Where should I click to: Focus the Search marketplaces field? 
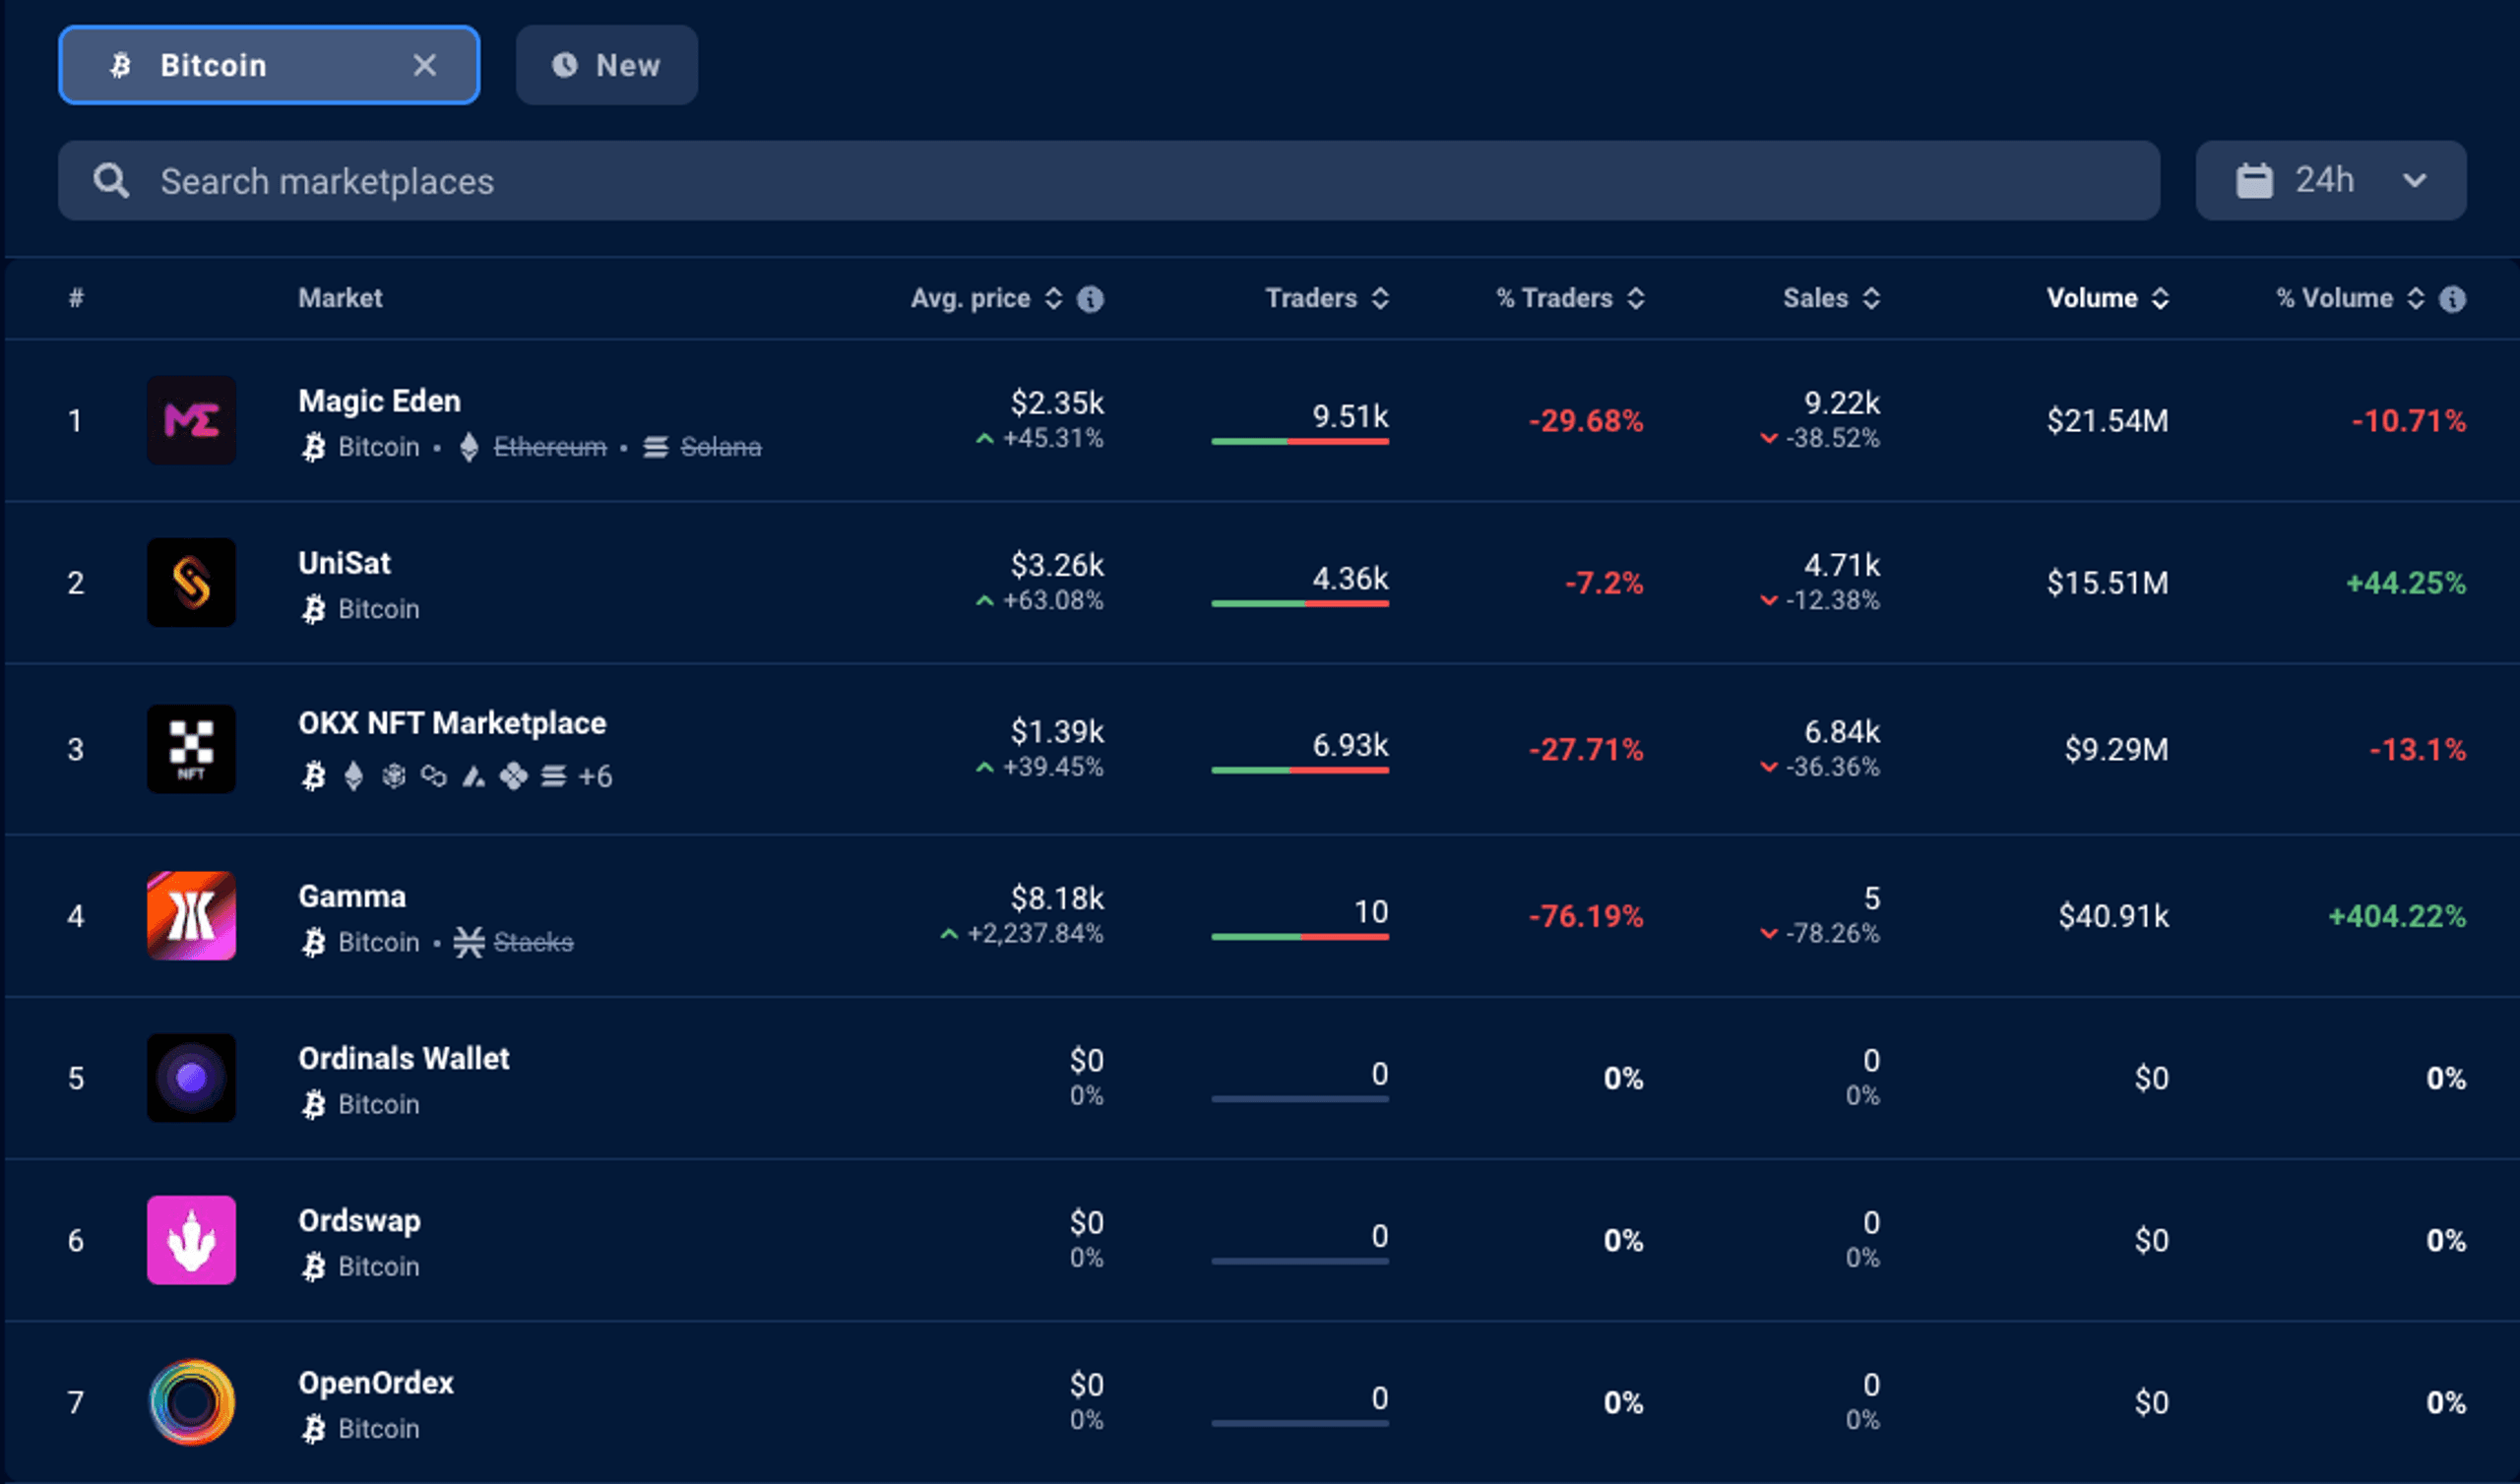(x=1108, y=181)
